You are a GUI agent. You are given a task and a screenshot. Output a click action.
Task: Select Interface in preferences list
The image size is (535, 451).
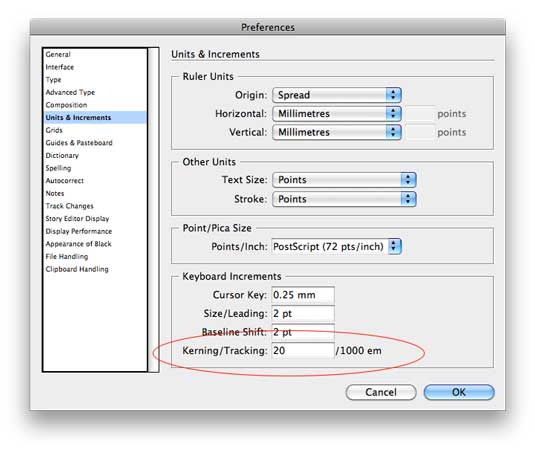(60, 67)
